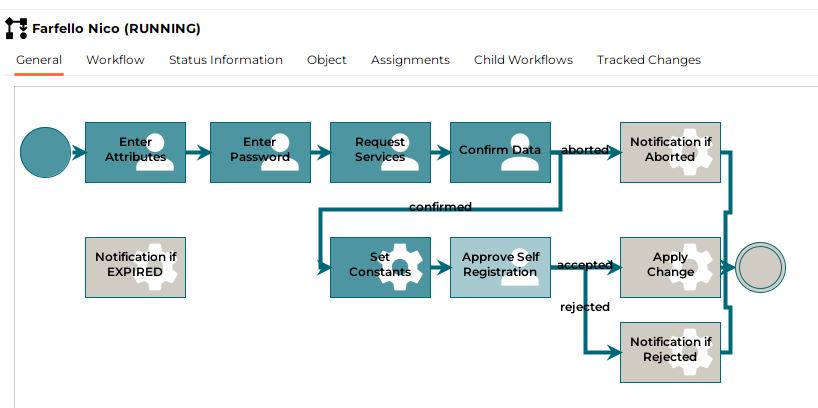The image size is (818, 408).
Task: Click the workflow end double-circle node
Action: coord(761,267)
